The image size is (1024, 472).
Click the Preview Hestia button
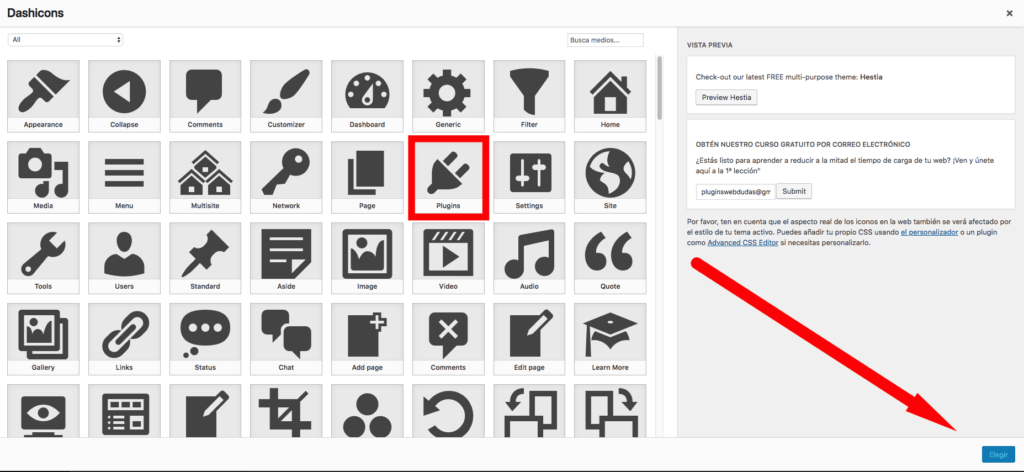[x=726, y=98]
